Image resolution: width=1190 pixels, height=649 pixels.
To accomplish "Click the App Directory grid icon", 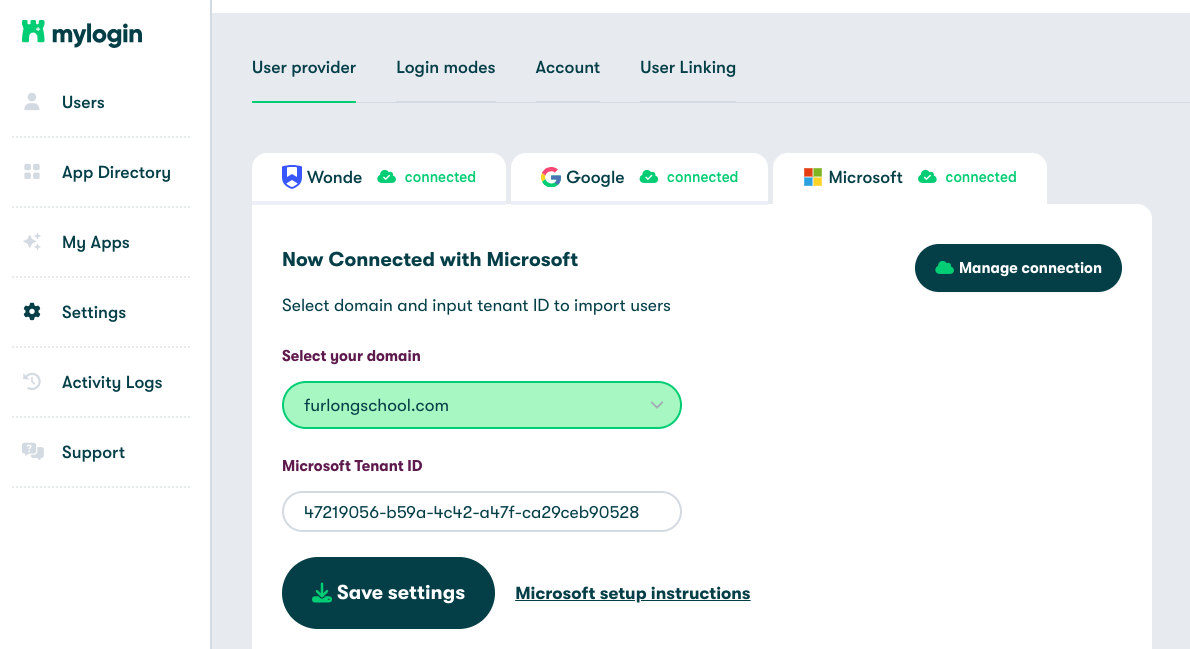I will coord(32,172).
